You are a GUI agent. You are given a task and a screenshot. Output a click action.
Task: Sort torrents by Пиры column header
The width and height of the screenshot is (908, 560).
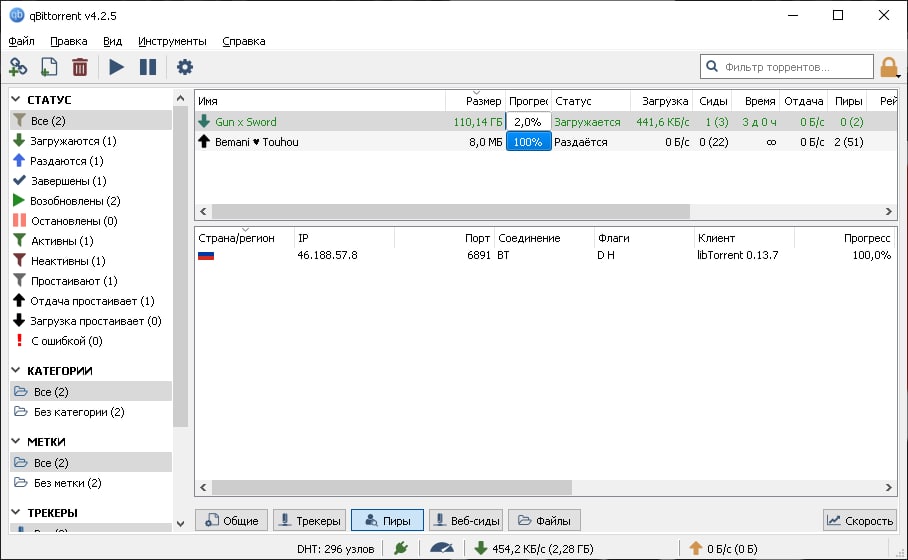(848, 101)
